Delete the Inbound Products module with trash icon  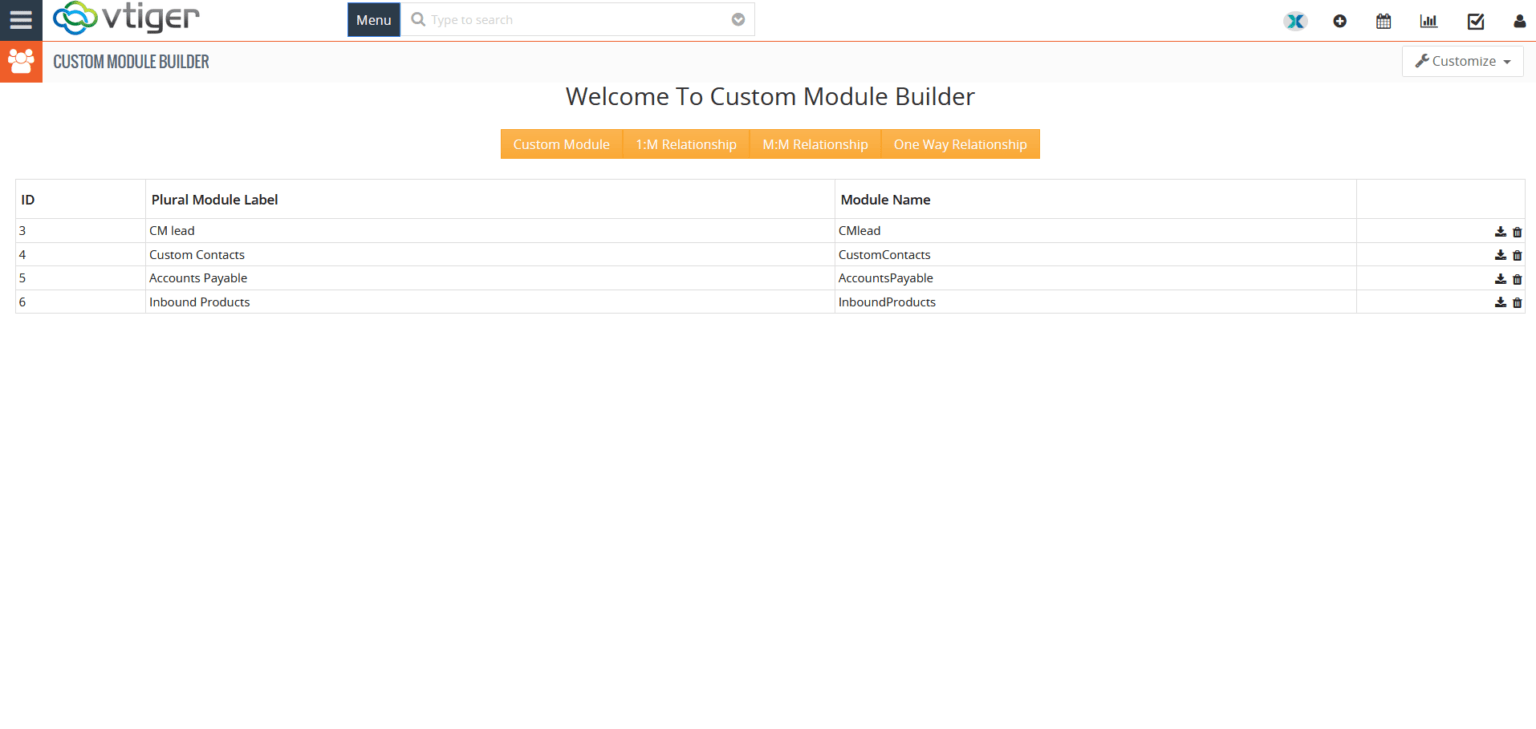click(x=1517, y=302)
